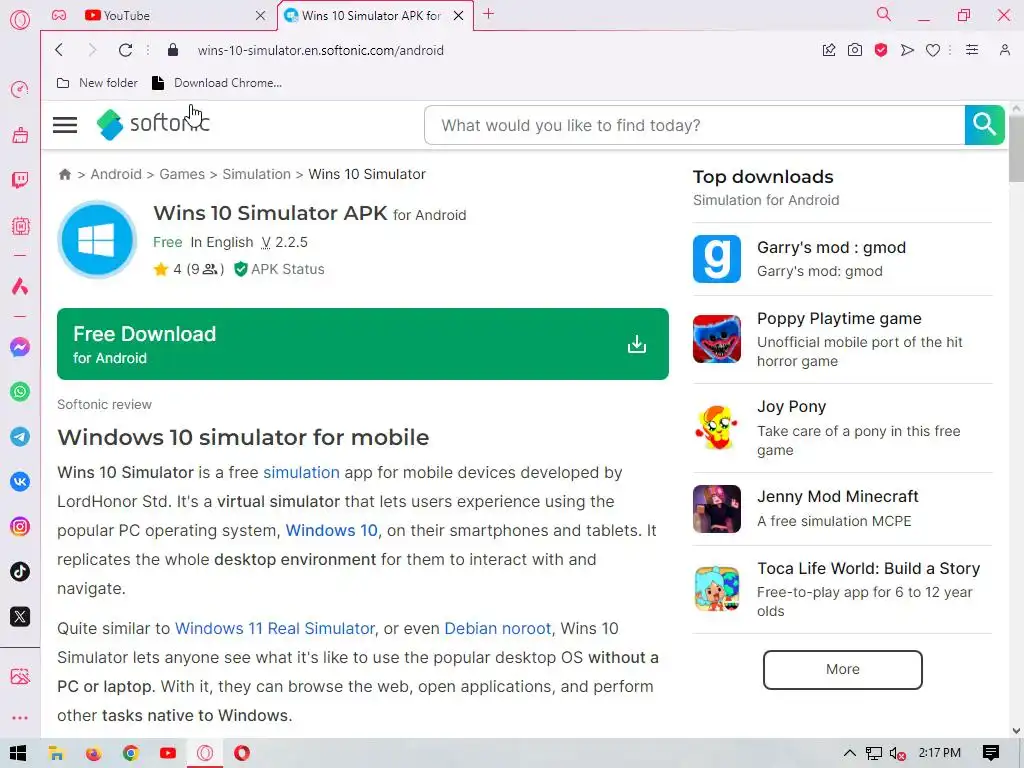
Task: Open profile account icon
Action: coord(1005,50)
